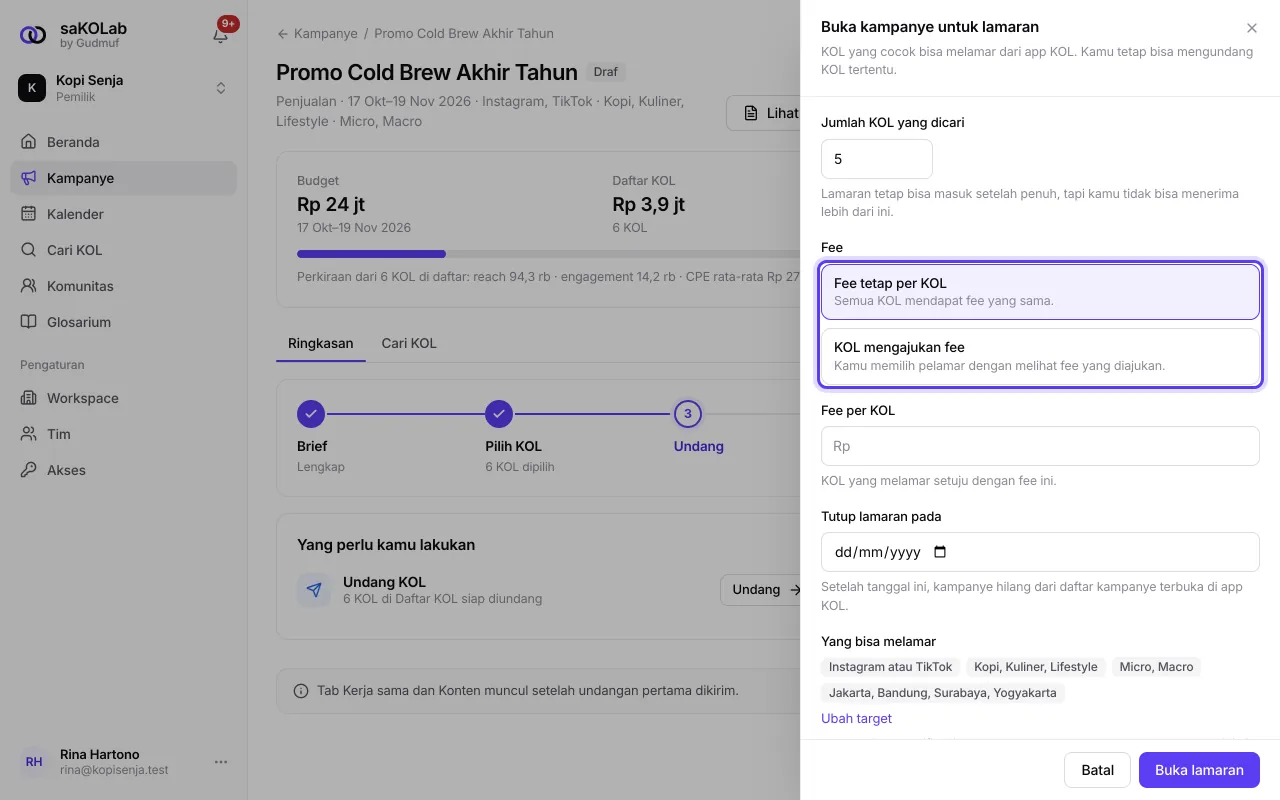Click the Undang button with arrow
This screenshot has height=800, width=1280.
click(762, 590)
